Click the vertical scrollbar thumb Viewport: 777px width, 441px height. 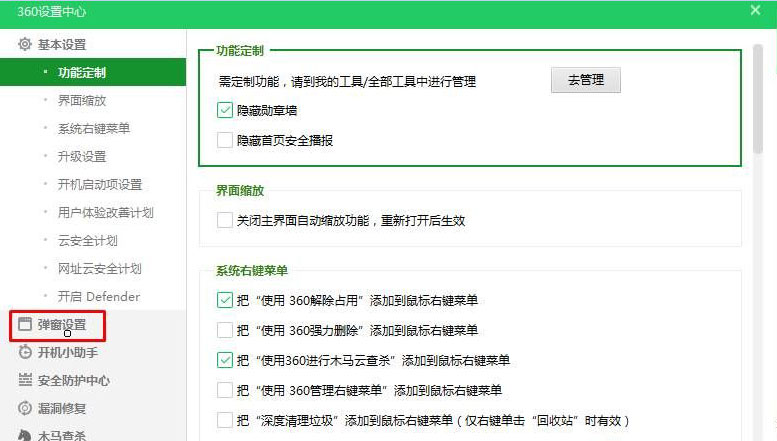click(x=758, y=99)
